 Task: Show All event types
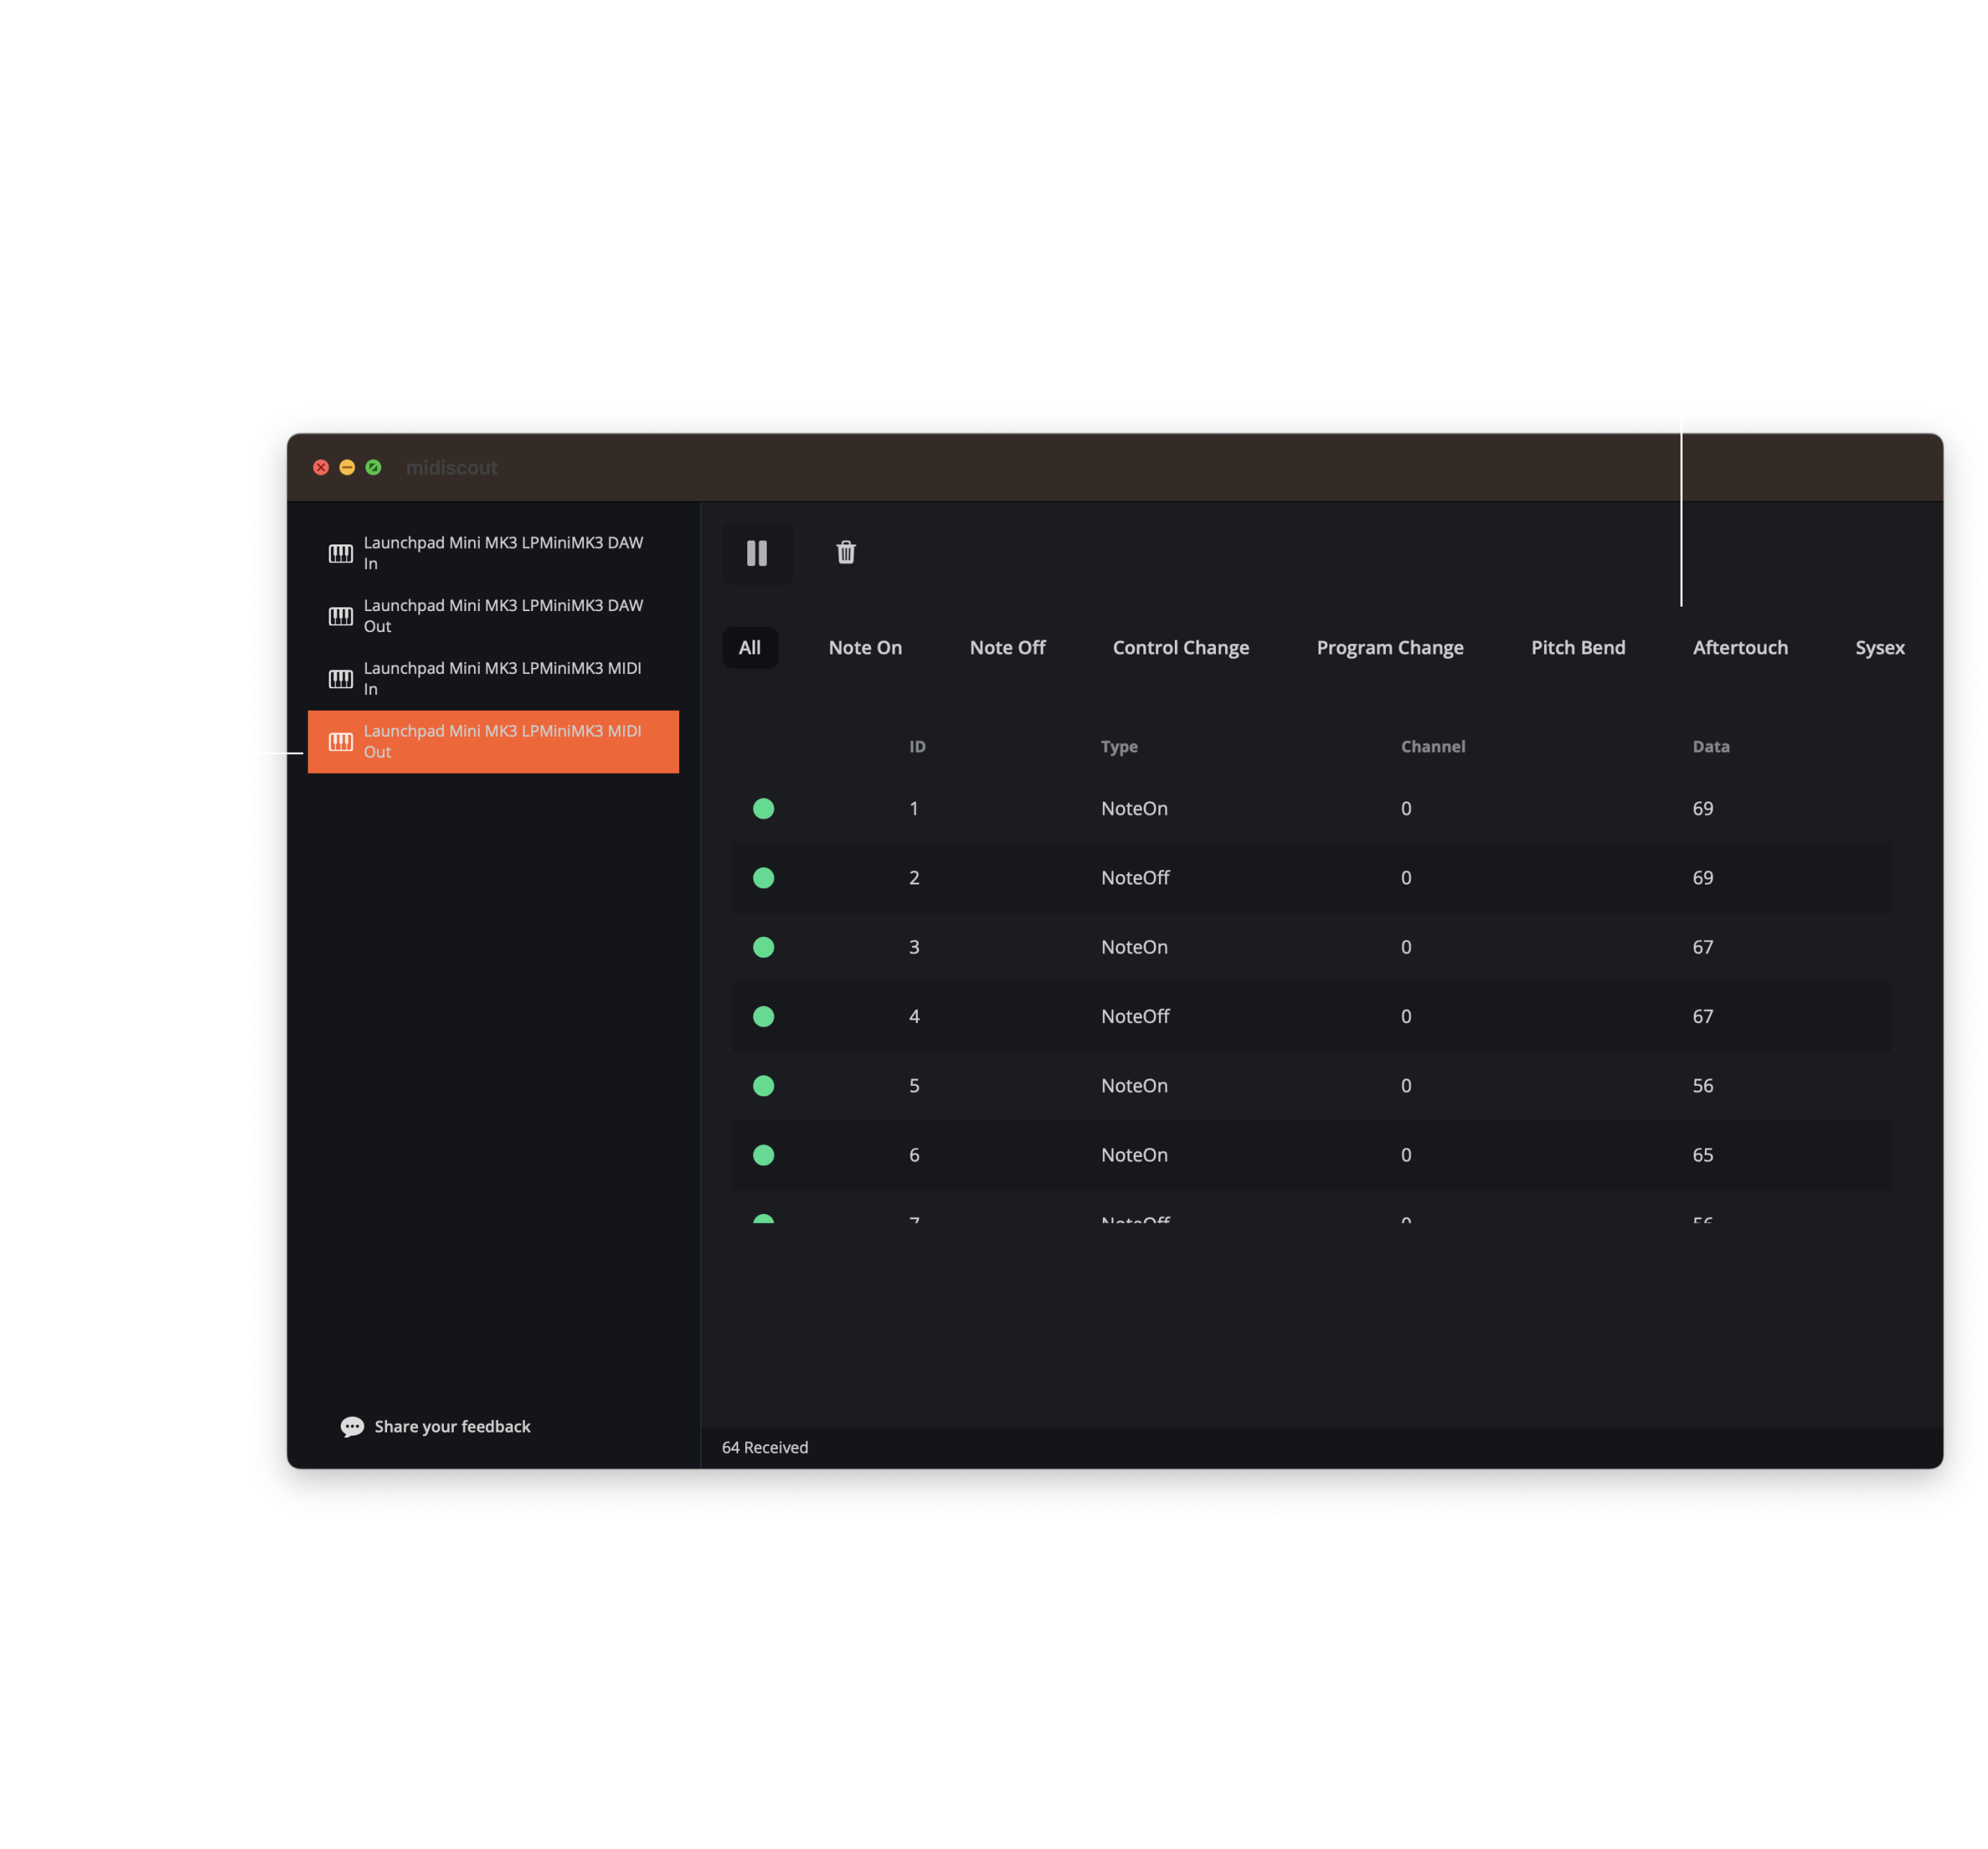tap(750, 647)
